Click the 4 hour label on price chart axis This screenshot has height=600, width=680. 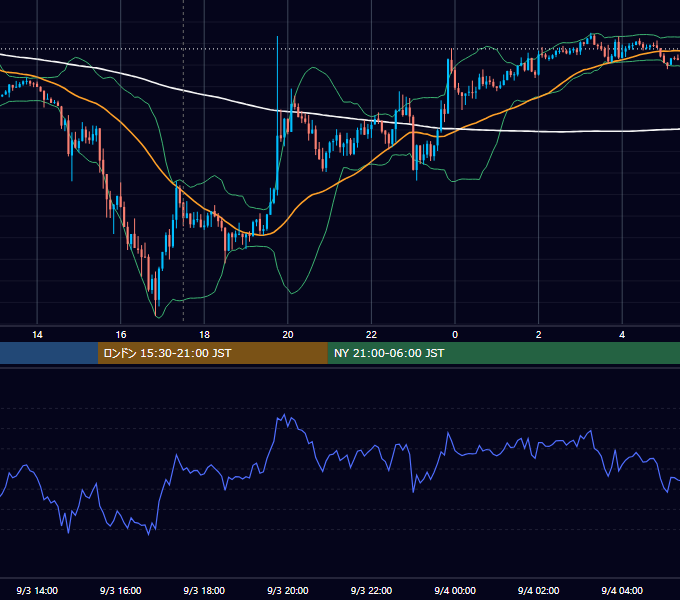(622, 335)
